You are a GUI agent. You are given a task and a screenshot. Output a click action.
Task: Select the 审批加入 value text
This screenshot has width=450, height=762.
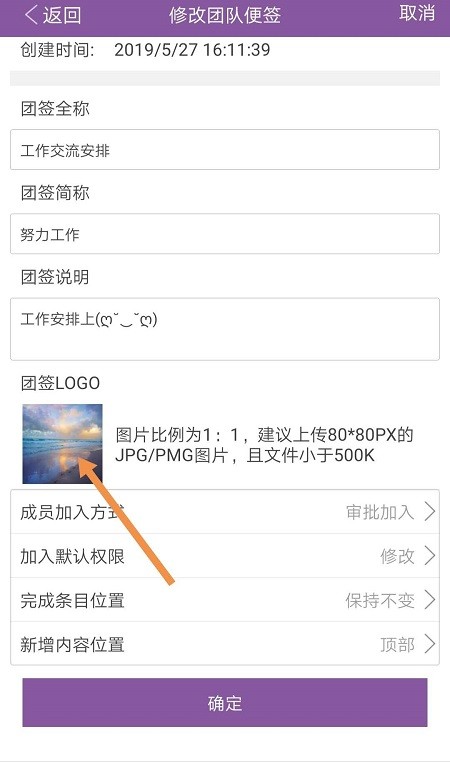pyautogui.click(x=380, y=512)
